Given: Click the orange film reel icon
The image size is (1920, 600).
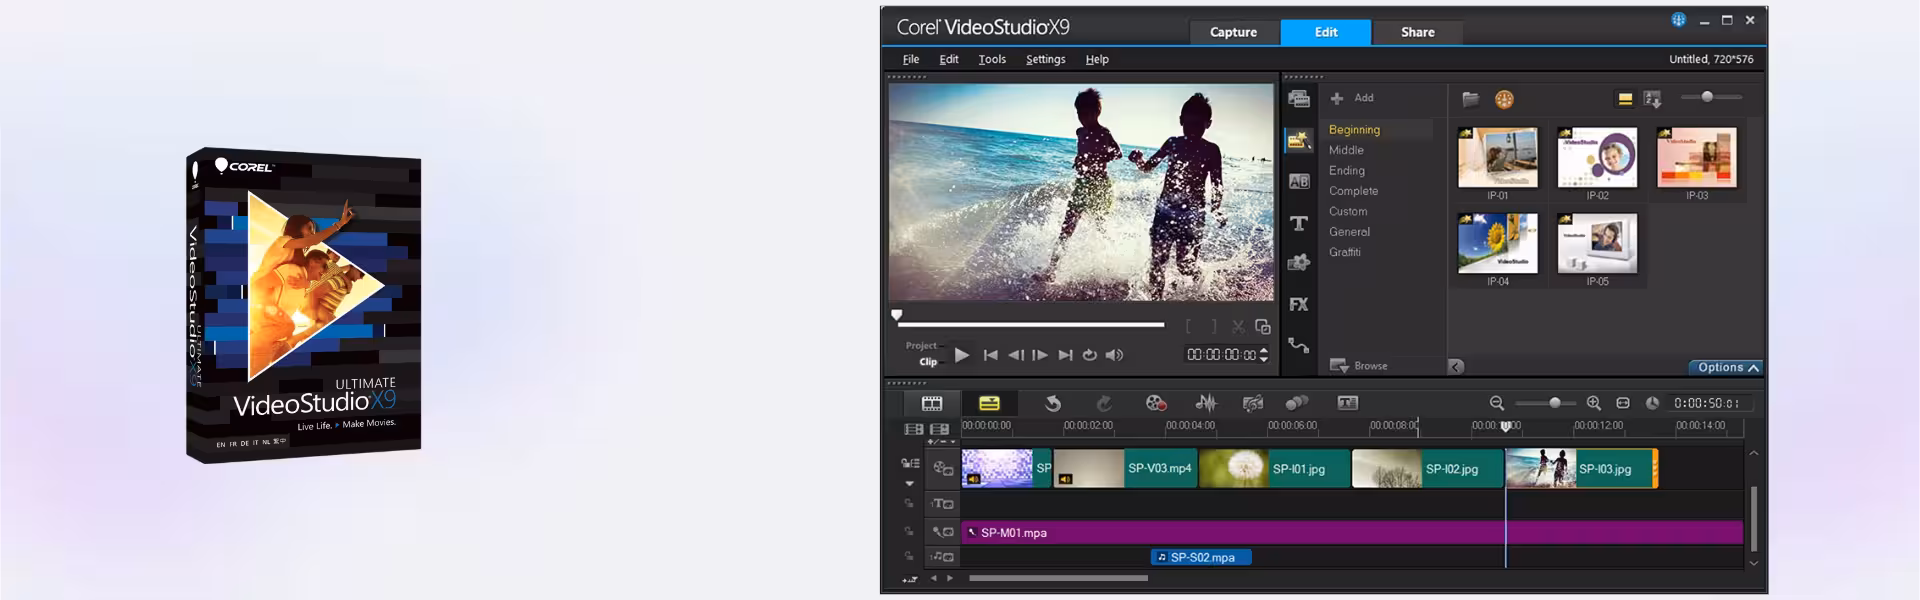Looking at the screenshot, I should pyautogui.click(x=1504, y=98).
